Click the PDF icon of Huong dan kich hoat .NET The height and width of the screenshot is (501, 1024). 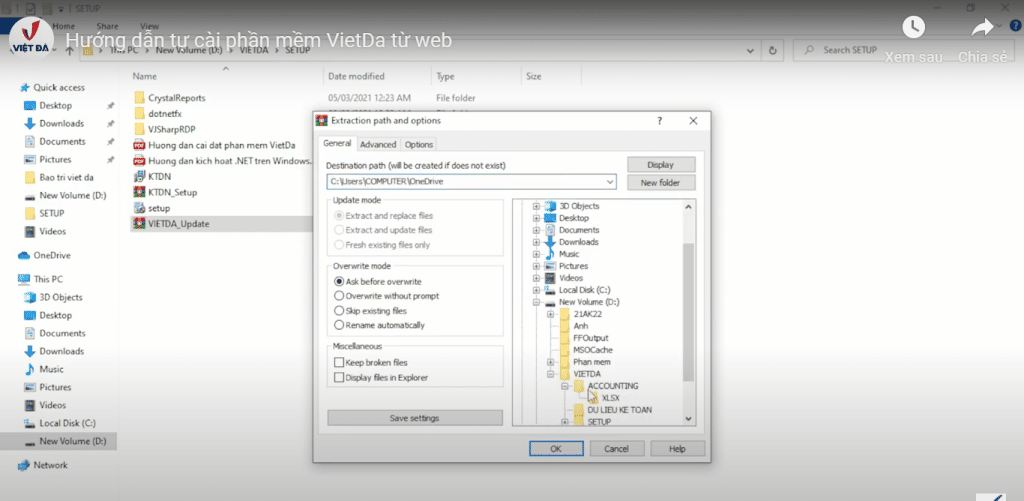139,161
